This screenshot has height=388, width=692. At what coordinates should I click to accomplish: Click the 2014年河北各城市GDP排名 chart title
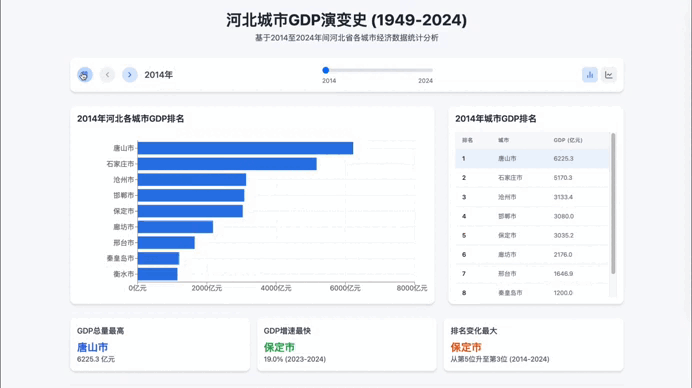pyautogui.click(x=131, y=119)
